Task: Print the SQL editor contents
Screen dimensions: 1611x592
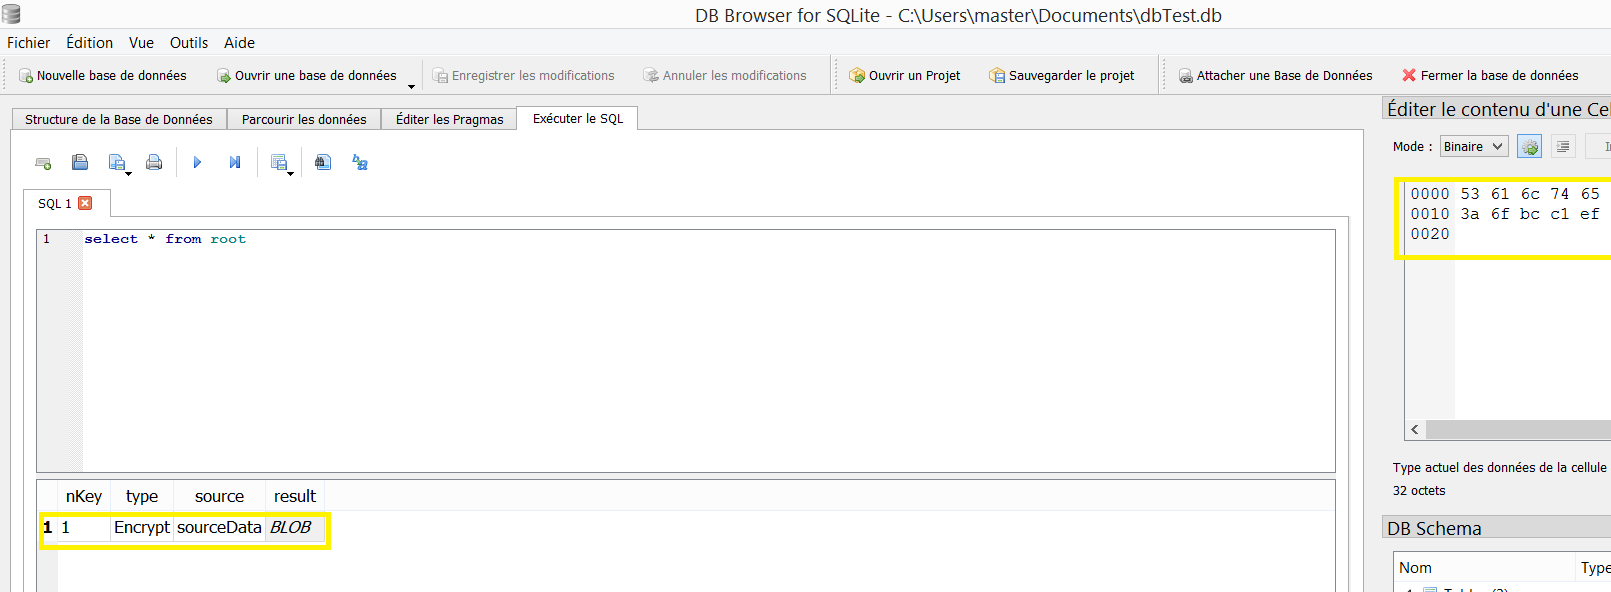Action: (154, 162)
